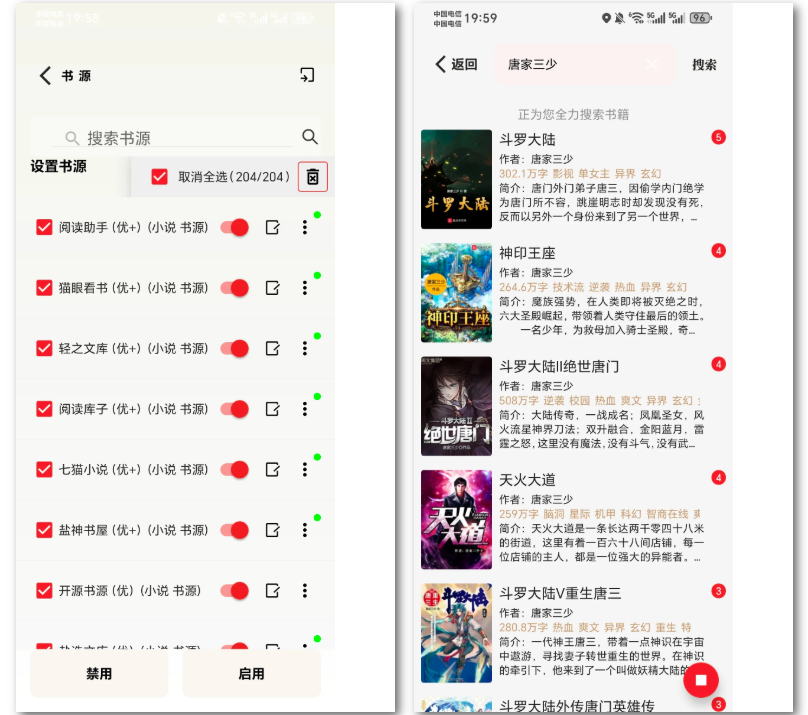
Task: Edit the 猫眼看书 source
Action: pos(273,288)
